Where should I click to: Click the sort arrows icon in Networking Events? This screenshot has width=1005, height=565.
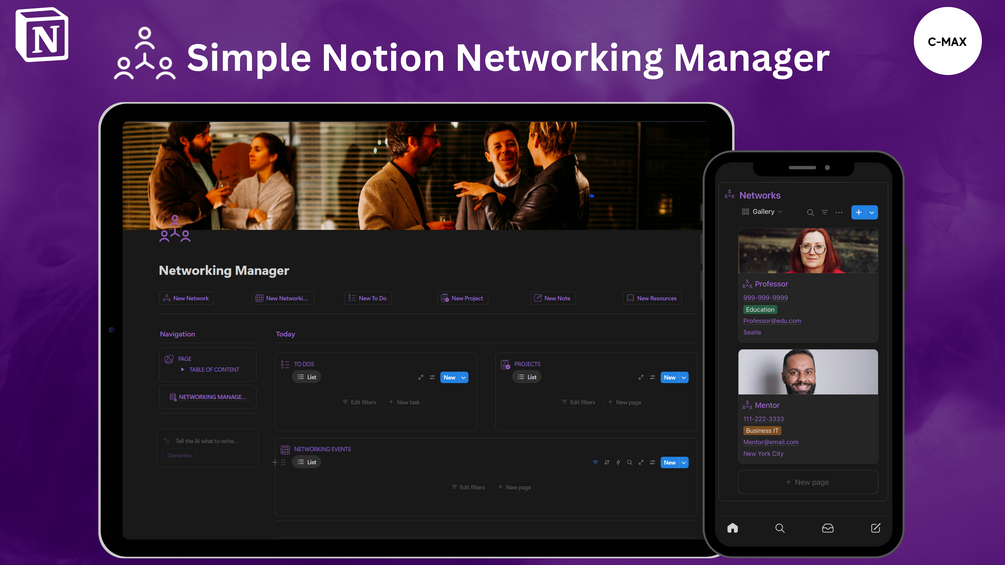(606, 463)
